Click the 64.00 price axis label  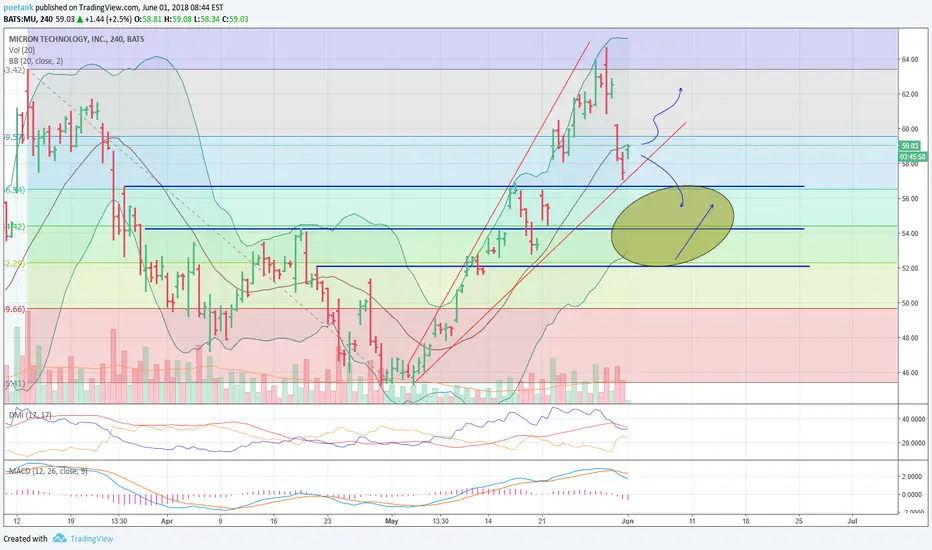909,59
